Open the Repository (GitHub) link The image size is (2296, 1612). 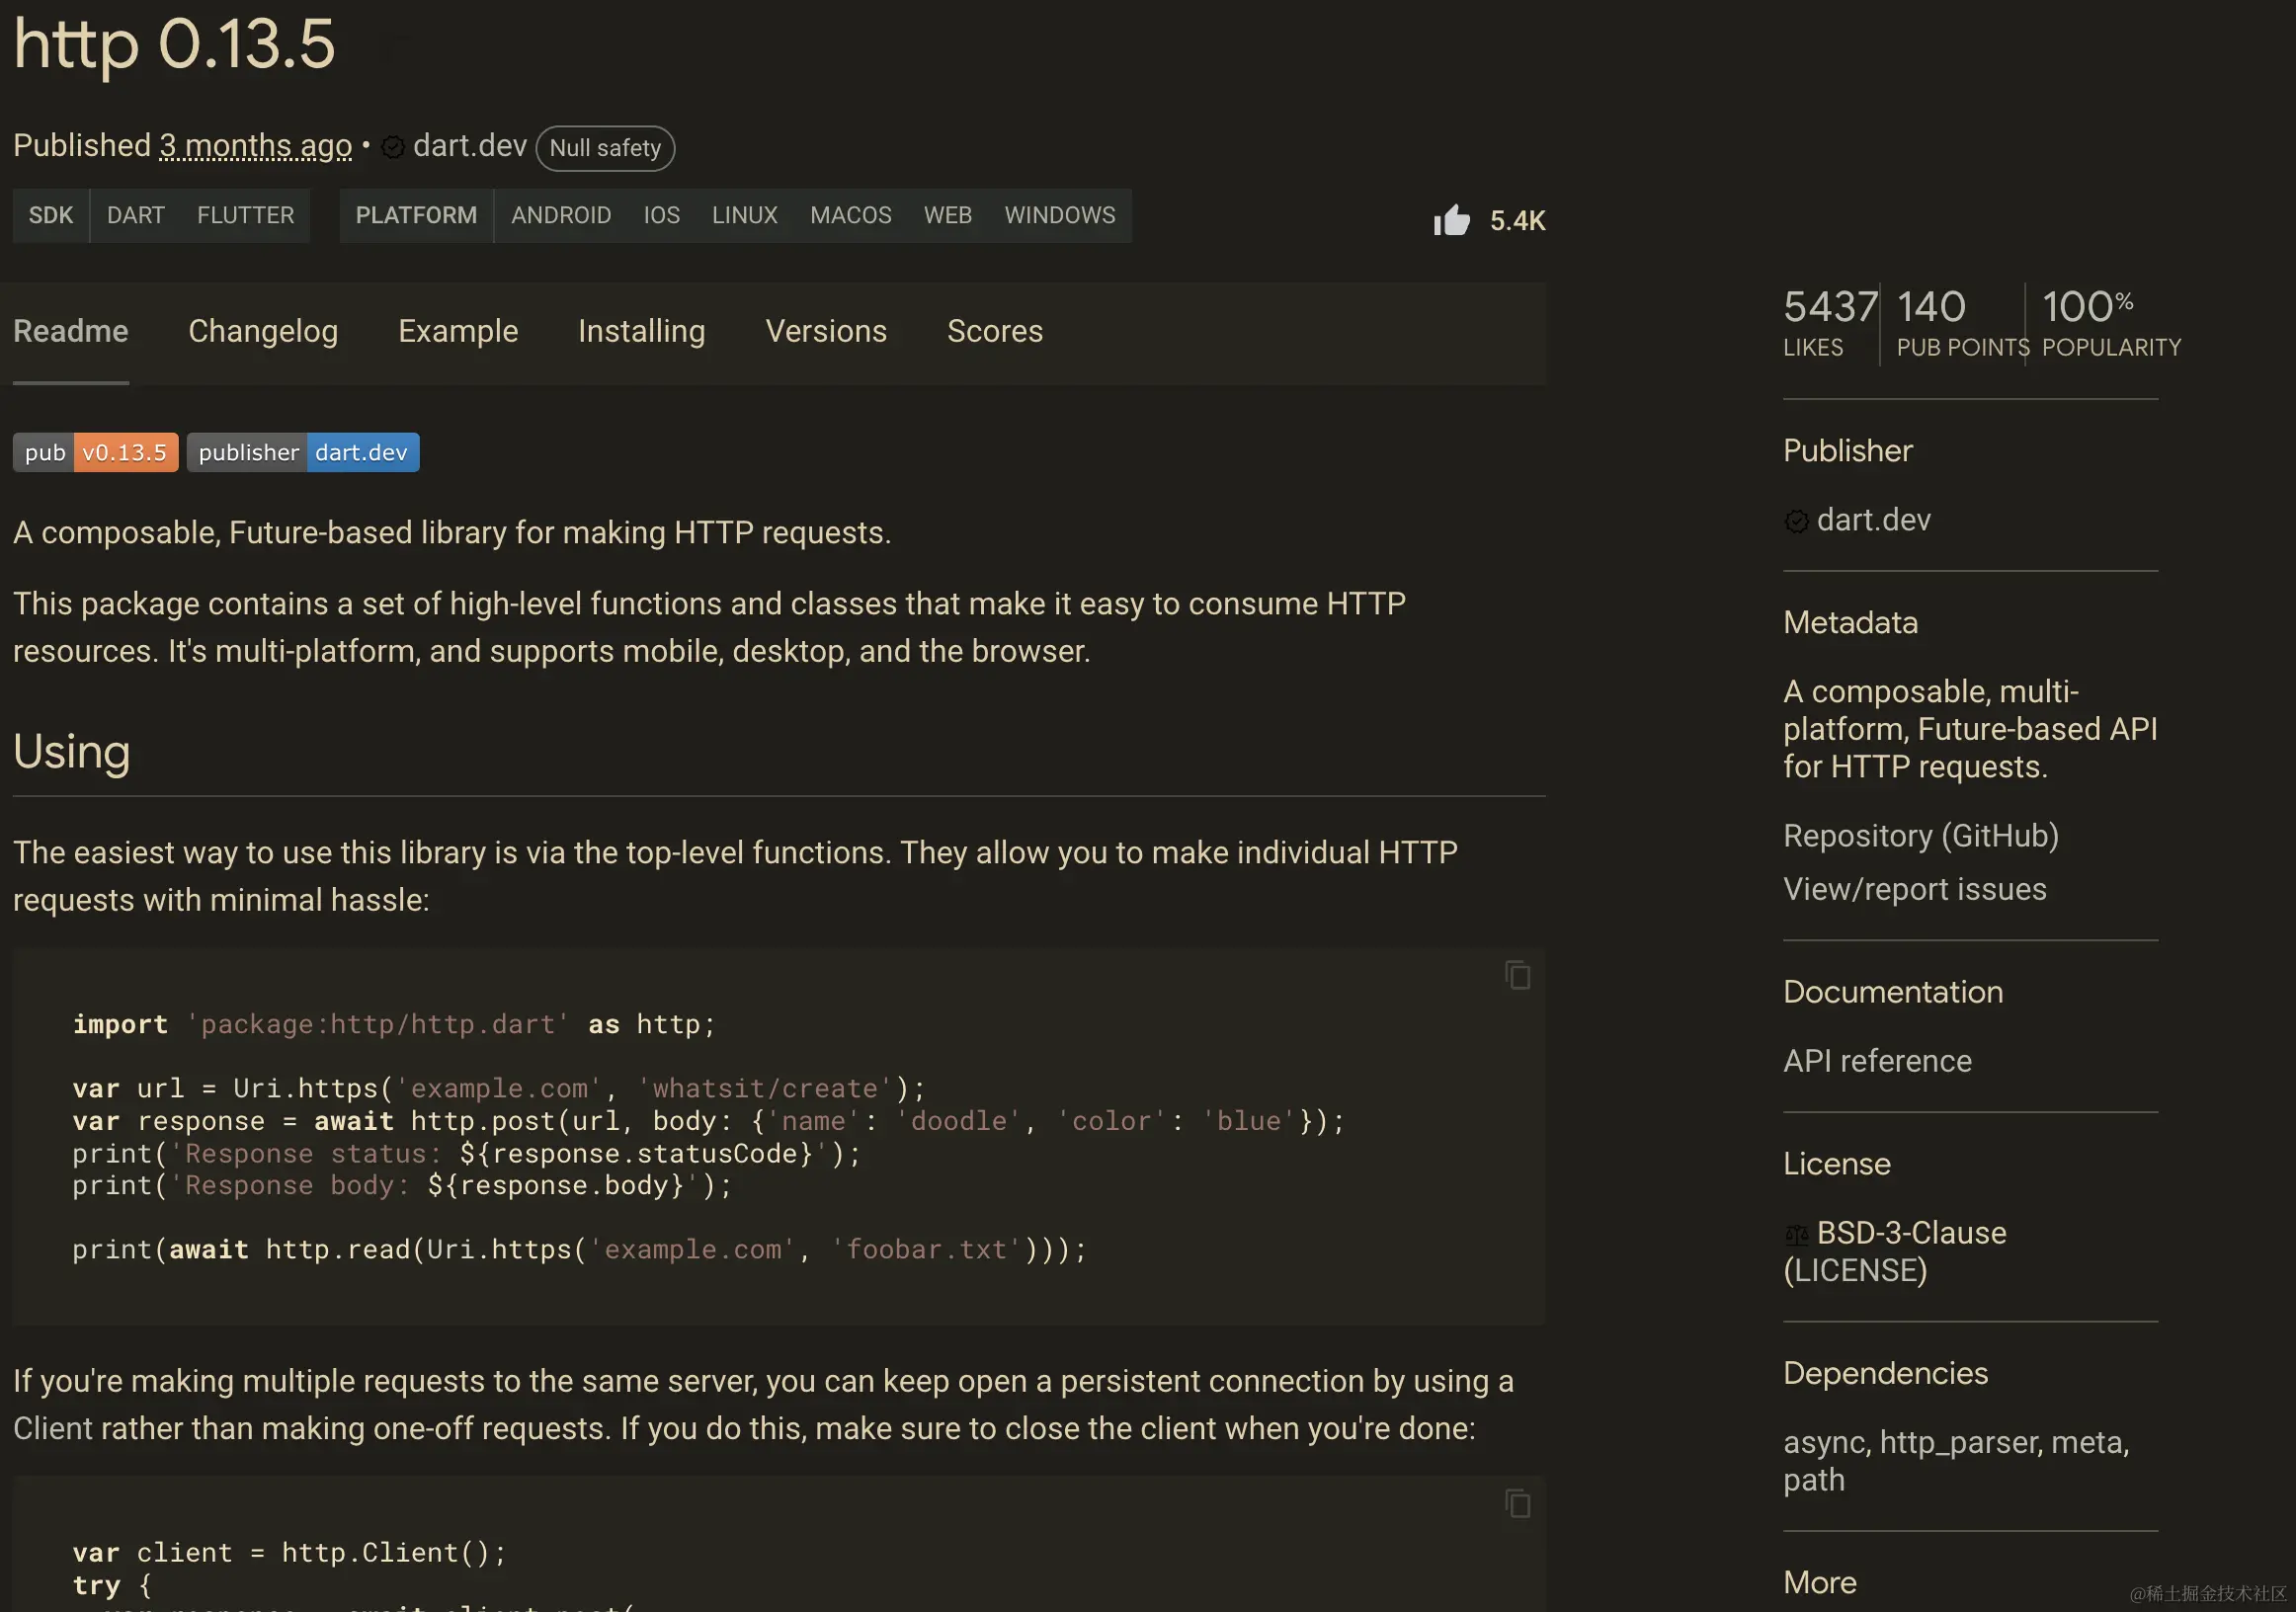tap(1920, 835)
